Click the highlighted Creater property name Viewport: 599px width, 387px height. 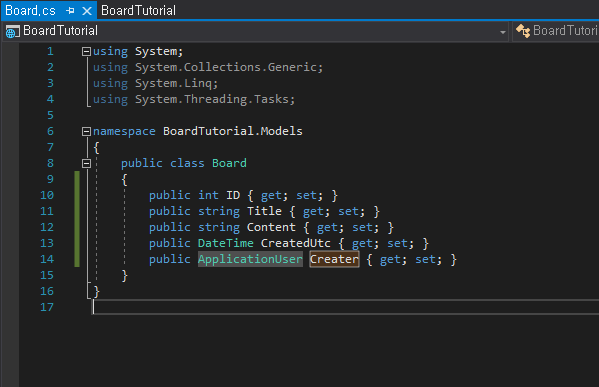click(334, 259)
